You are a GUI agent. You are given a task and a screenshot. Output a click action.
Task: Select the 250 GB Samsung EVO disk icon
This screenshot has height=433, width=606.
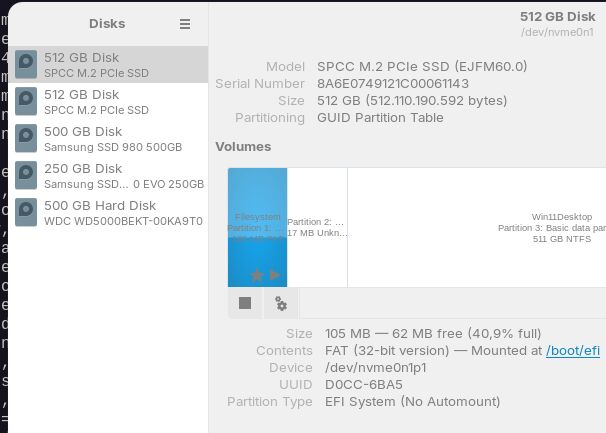coord(26,176)
